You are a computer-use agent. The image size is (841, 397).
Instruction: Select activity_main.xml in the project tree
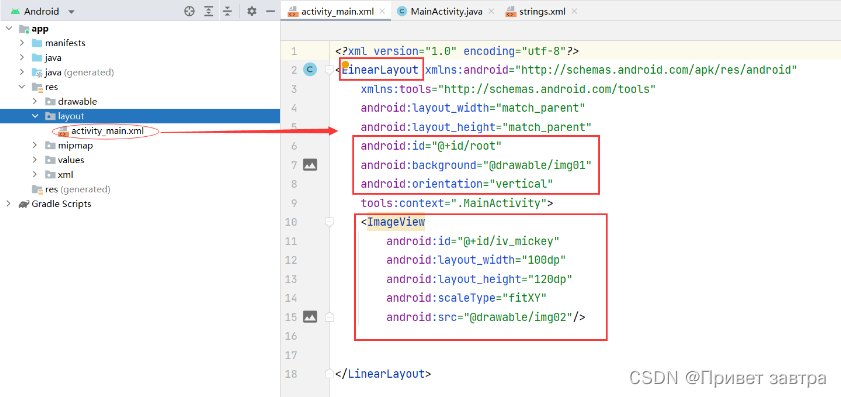point(107,131)
